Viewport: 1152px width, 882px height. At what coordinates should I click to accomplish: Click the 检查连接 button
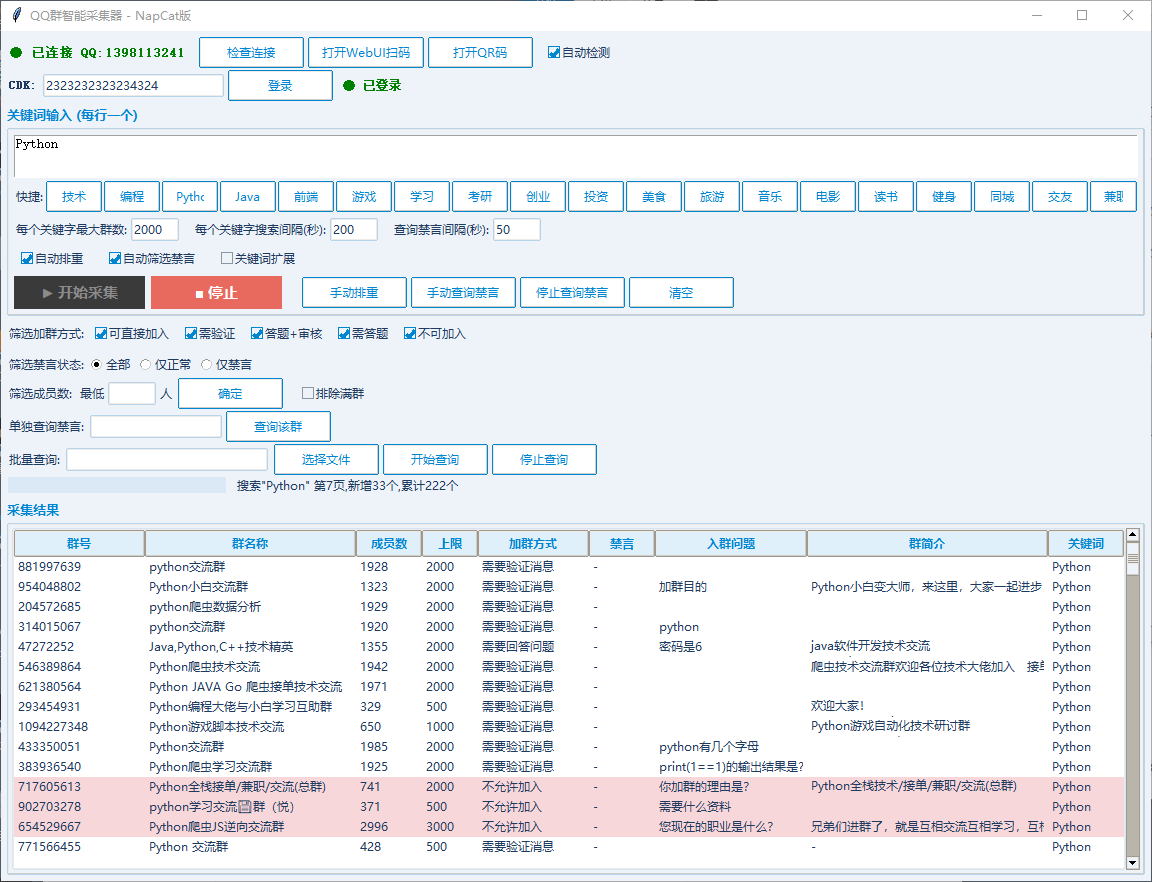tap(251, 53)
